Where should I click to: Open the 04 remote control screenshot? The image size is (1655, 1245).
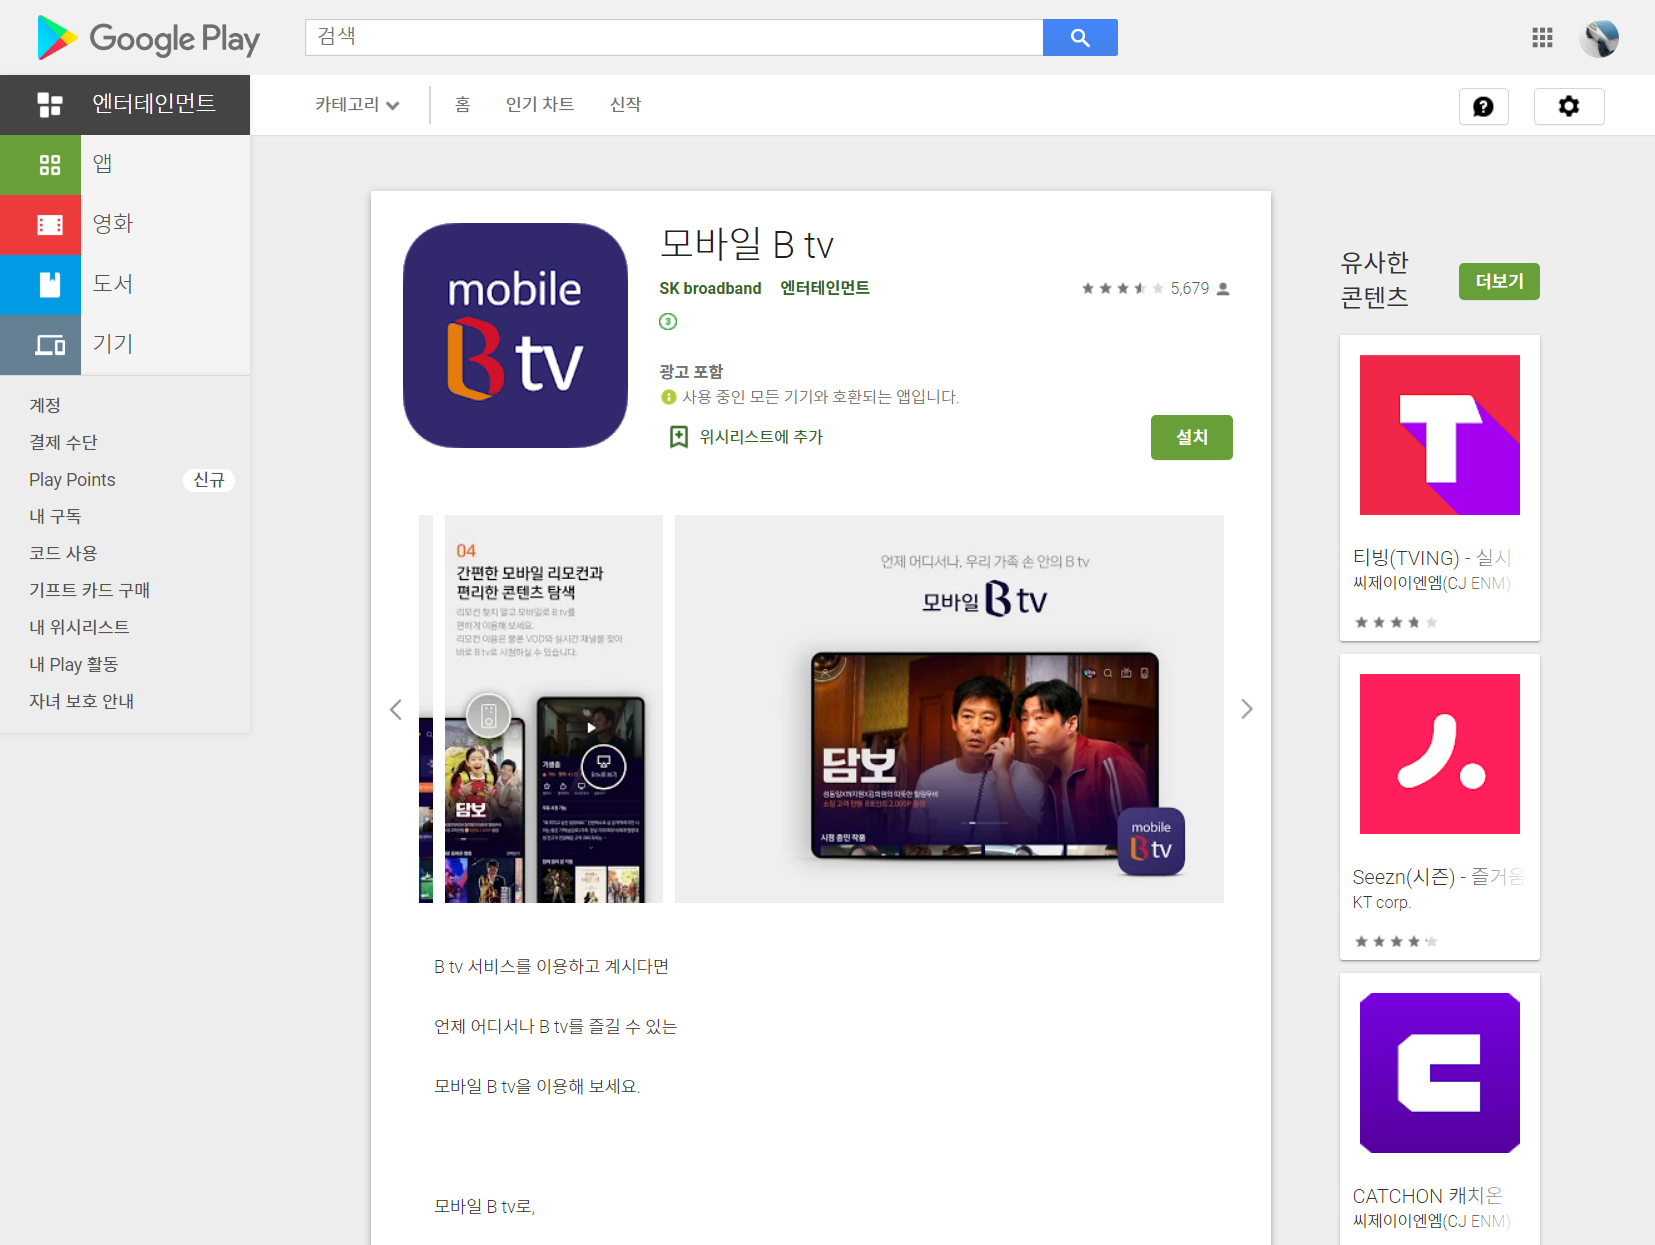[x=554, y=709]
